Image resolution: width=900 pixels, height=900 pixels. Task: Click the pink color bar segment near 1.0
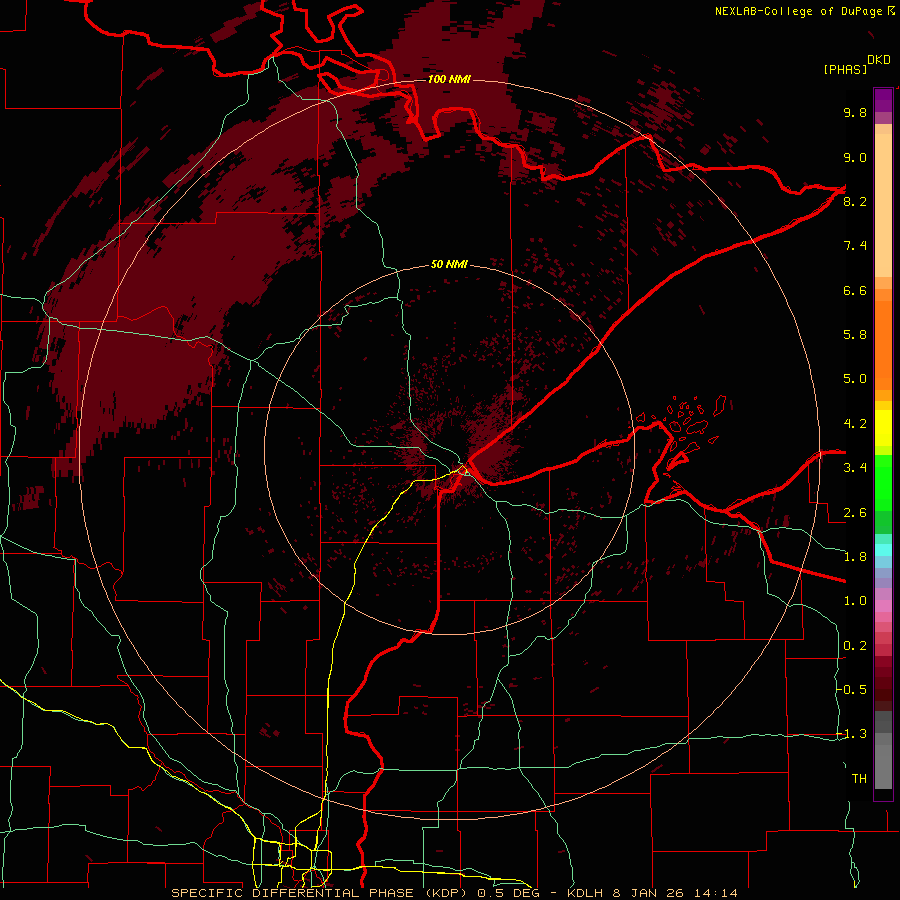(883, 606)
